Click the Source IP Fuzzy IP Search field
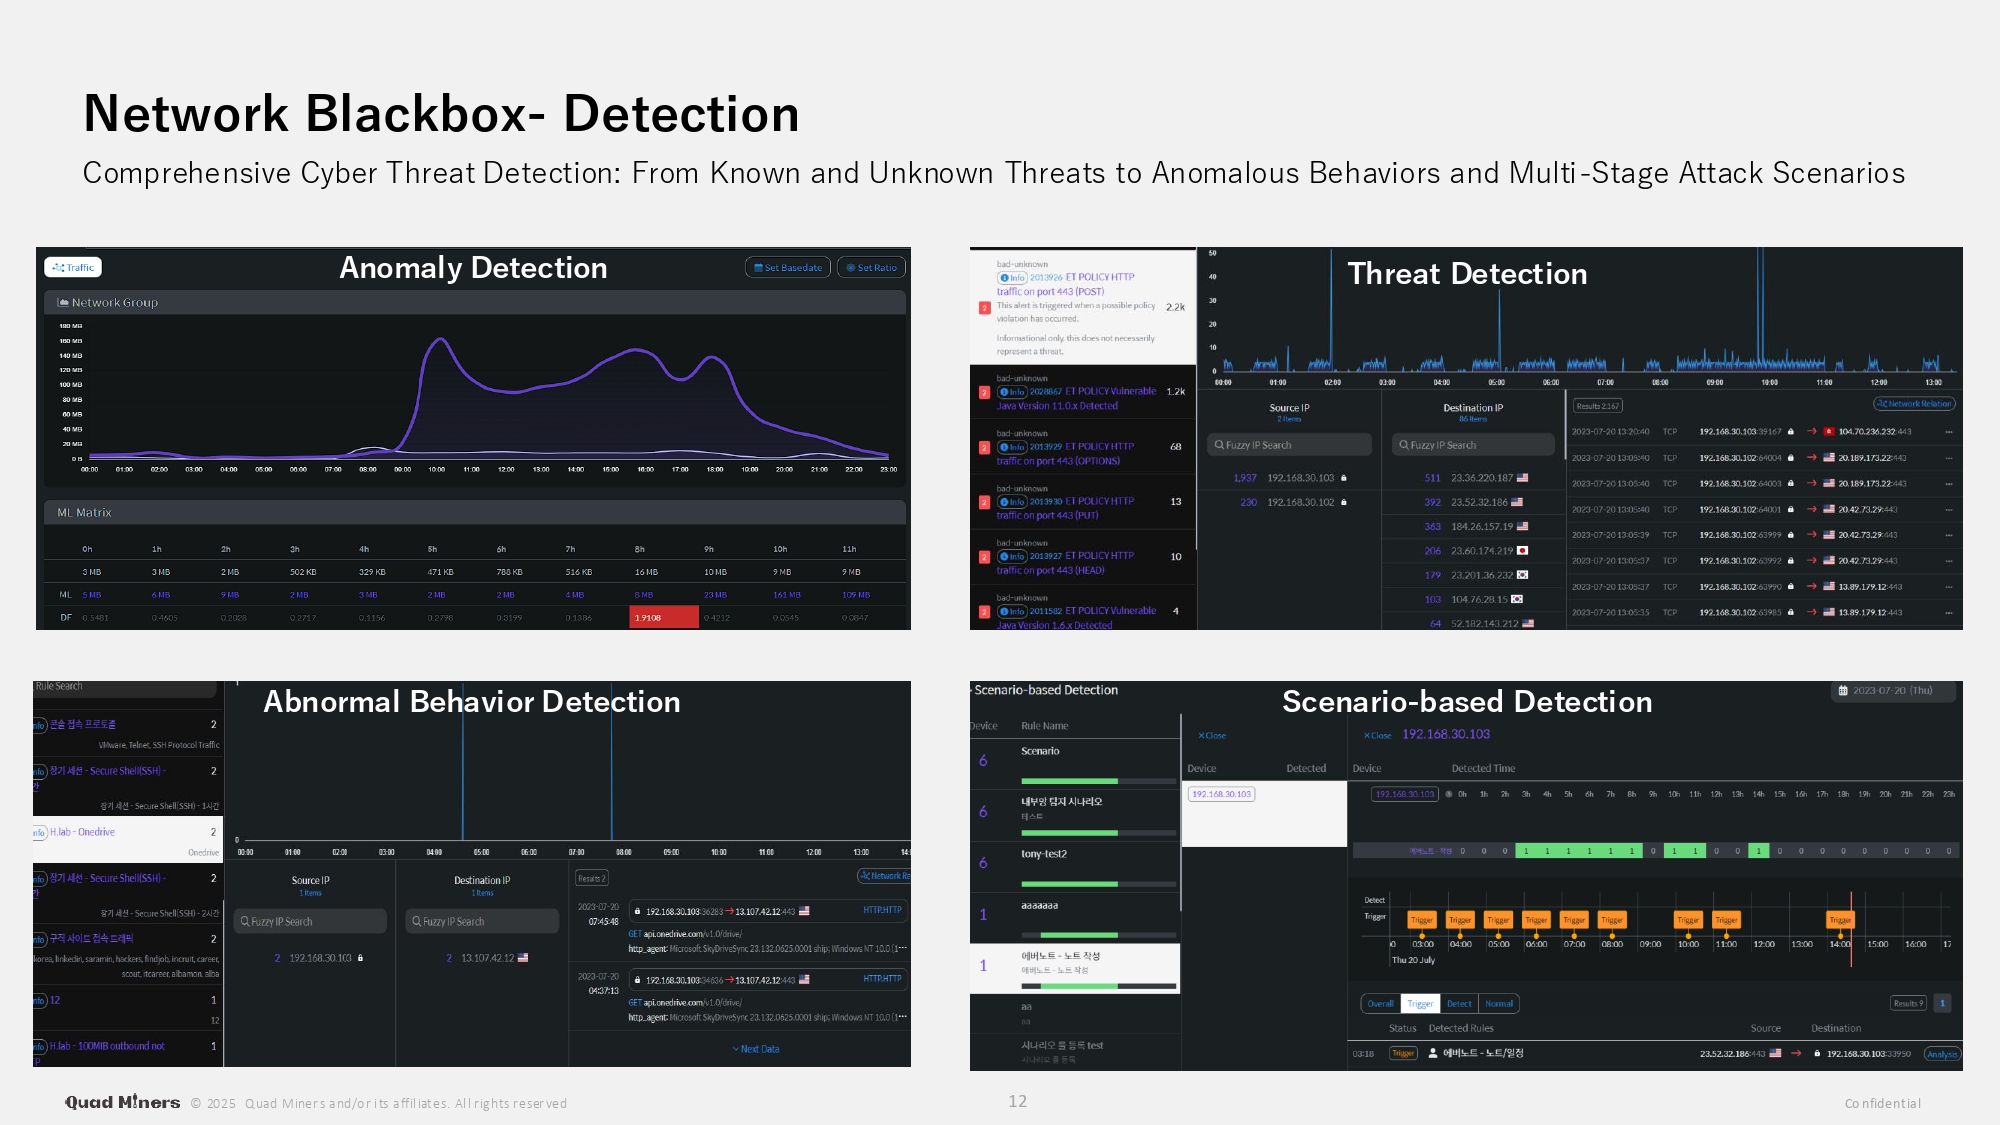The height and width of the screenshot is (1125, 2000). pyautogui.click(x=1289, y=445)
